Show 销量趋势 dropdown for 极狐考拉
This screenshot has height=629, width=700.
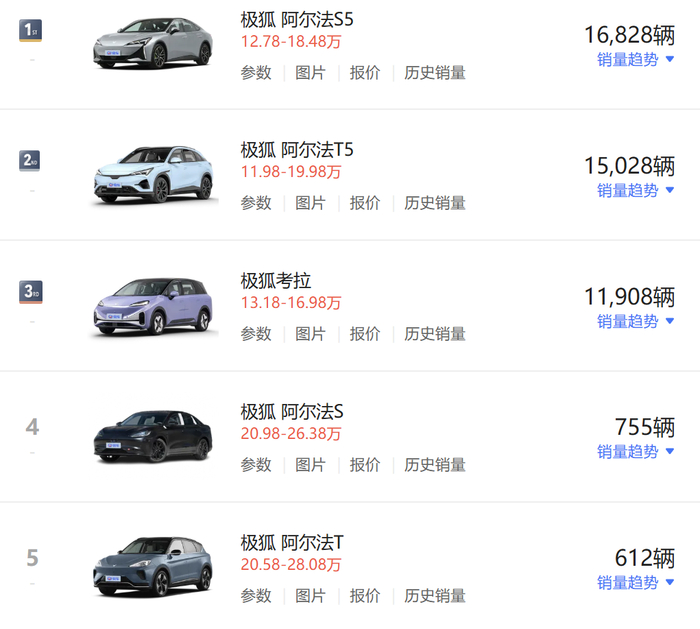[636, 321]
